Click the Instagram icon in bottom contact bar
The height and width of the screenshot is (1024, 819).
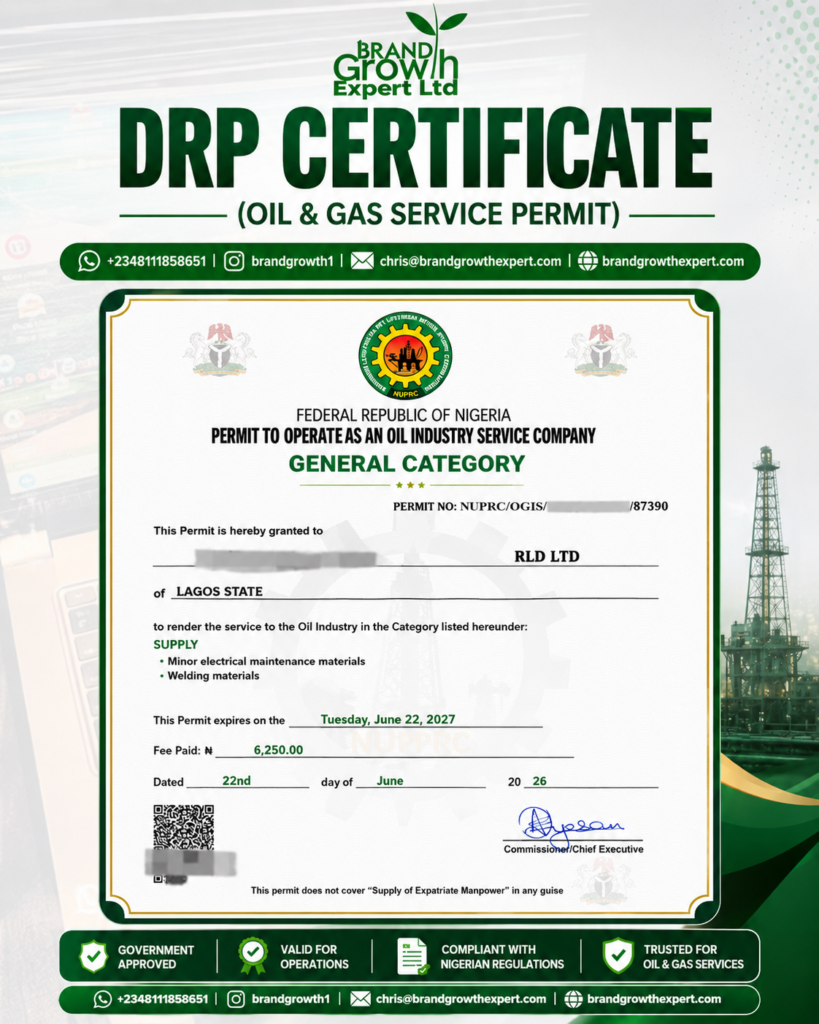click(236, 999)
